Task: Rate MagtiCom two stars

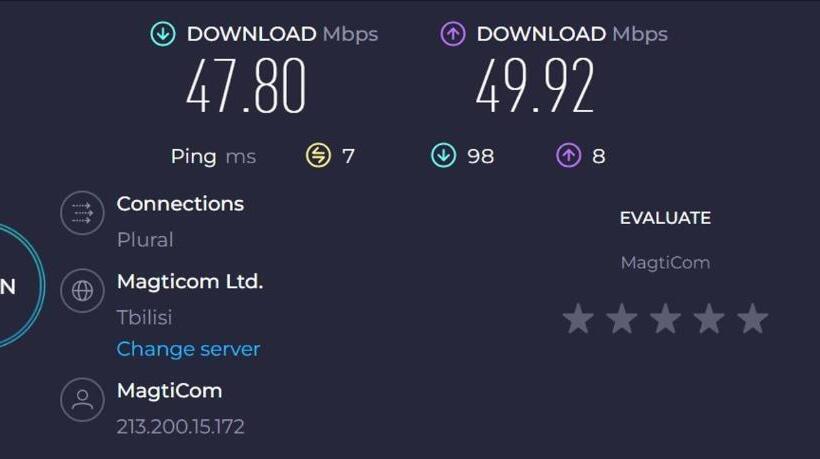Action: [622, 318]
